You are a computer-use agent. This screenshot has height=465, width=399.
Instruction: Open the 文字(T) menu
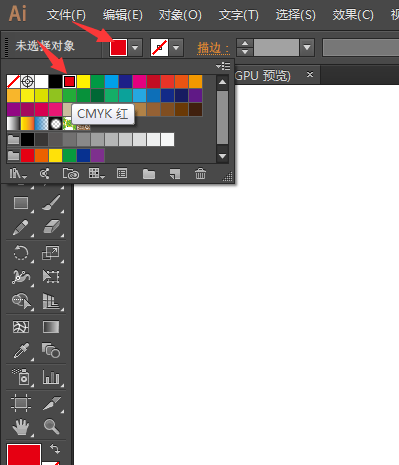click(x=239, y=15)
